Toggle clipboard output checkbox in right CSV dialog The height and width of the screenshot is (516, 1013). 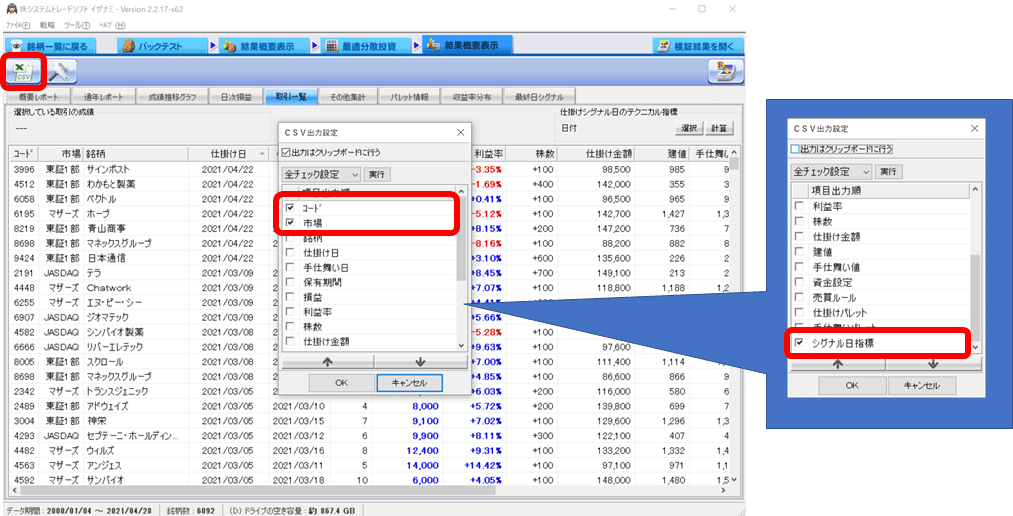point(795,149)
